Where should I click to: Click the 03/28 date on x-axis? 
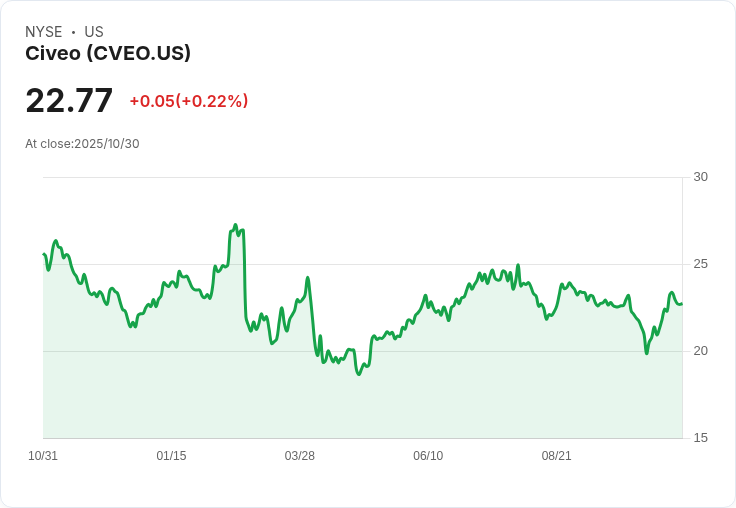[x=299, y=456]
